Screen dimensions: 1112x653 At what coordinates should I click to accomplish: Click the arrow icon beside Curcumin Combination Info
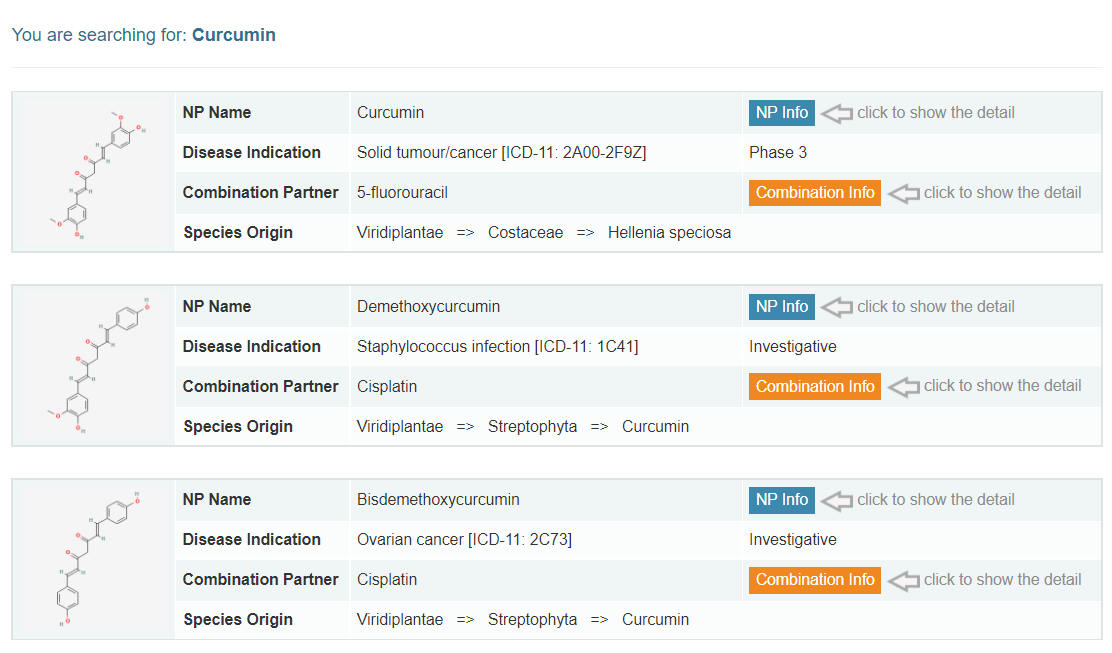point(903,193)
